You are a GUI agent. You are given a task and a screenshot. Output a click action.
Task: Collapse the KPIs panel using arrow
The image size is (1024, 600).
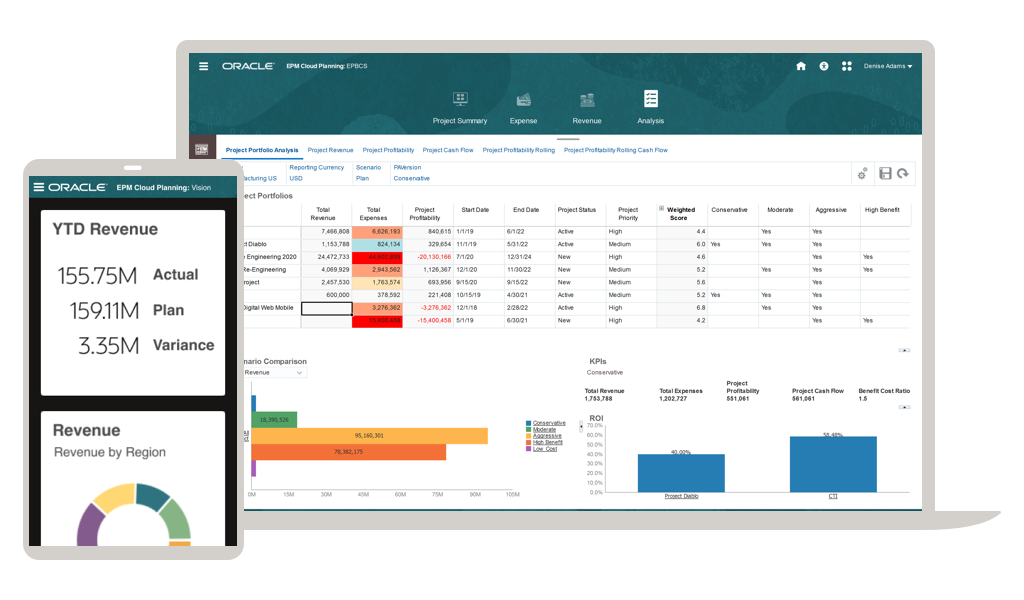[904, 350]
